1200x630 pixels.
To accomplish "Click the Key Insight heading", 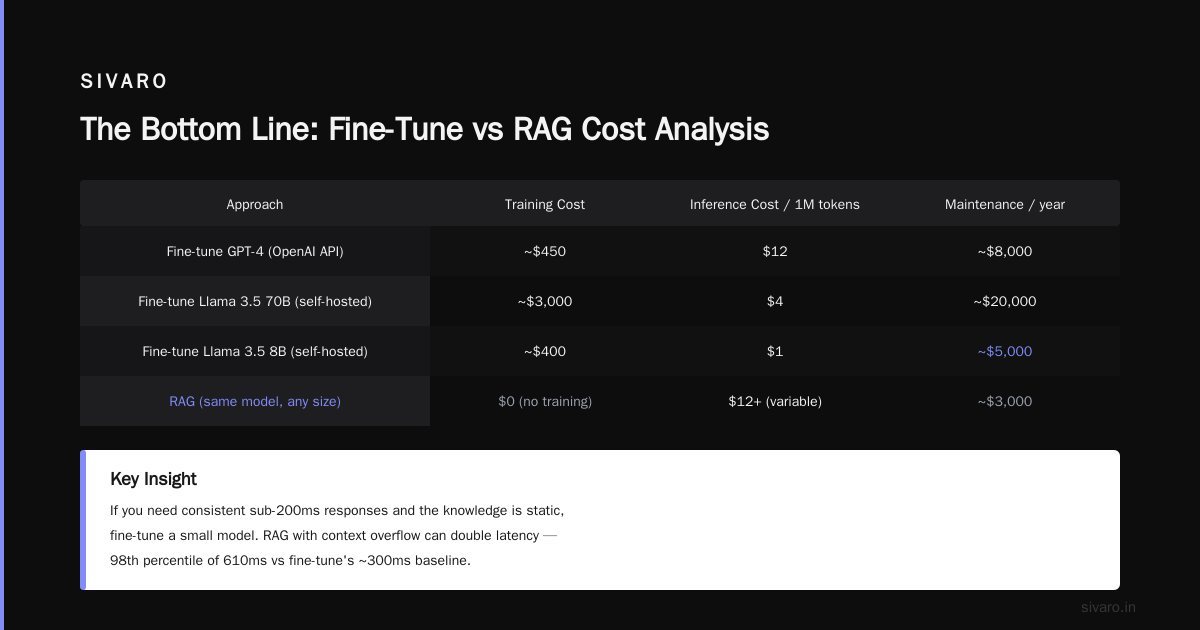I will pos(153,479).
